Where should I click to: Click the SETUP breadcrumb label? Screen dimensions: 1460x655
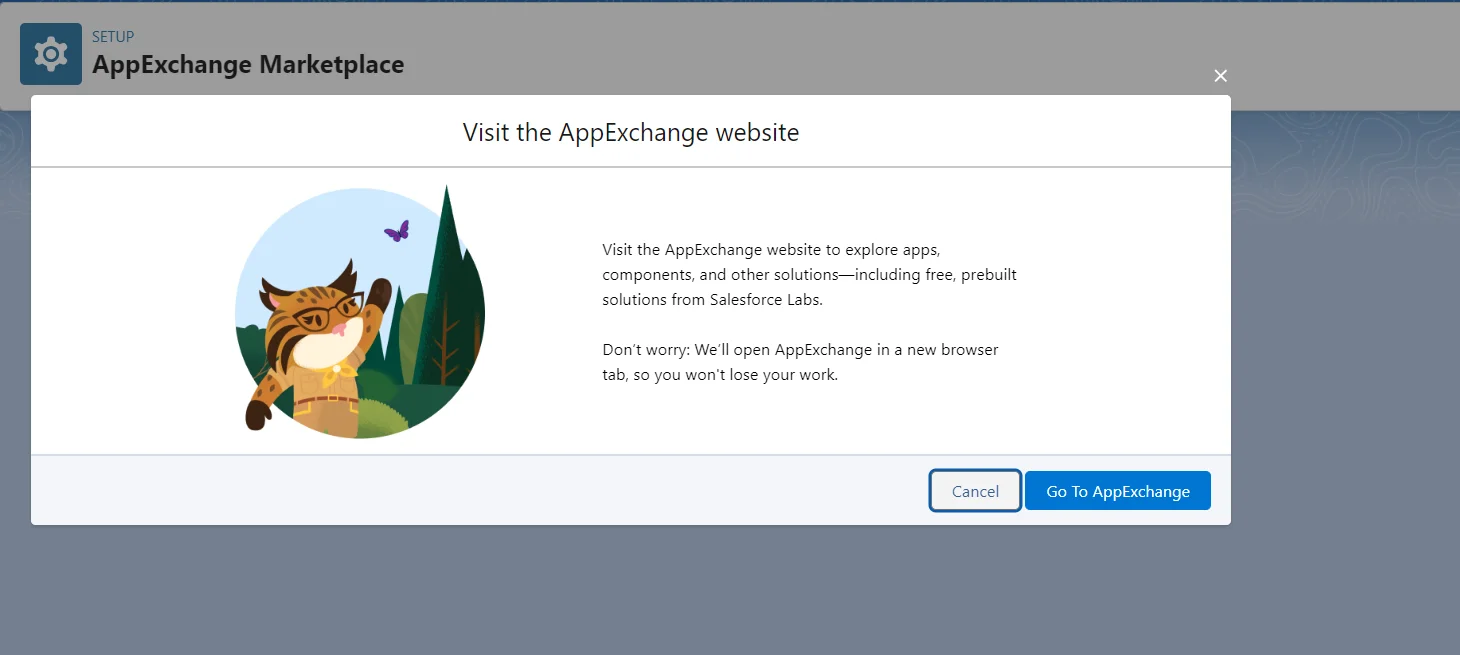(113, 36)
